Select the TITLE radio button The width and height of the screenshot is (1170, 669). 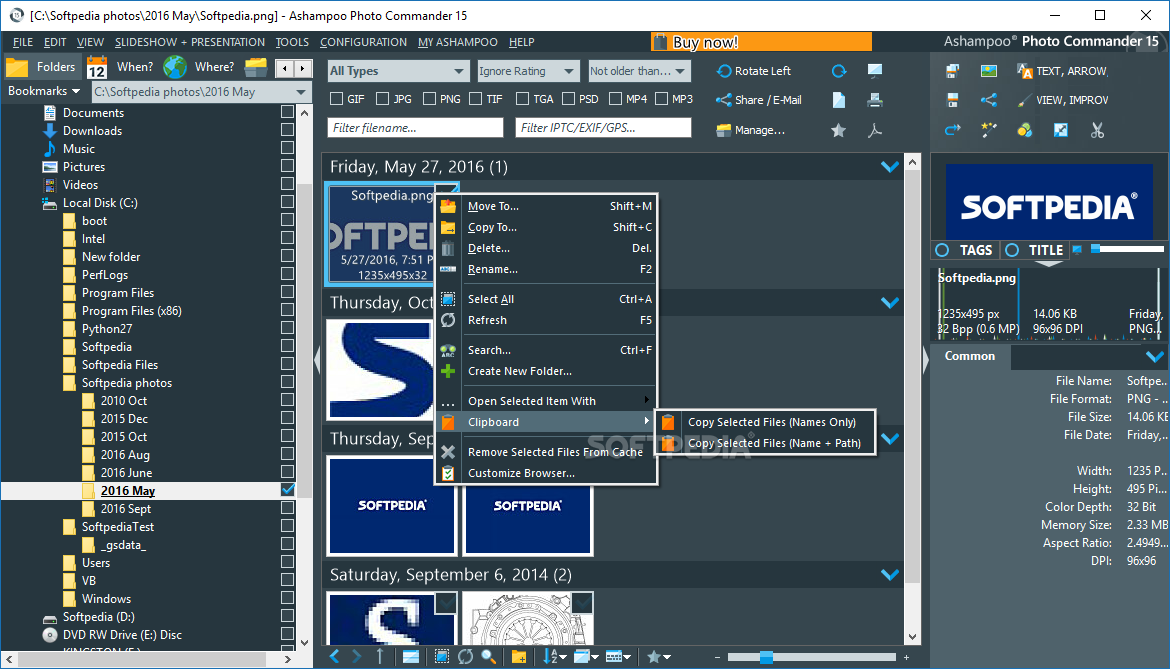pyautogui.click(x=1012, y=250)
